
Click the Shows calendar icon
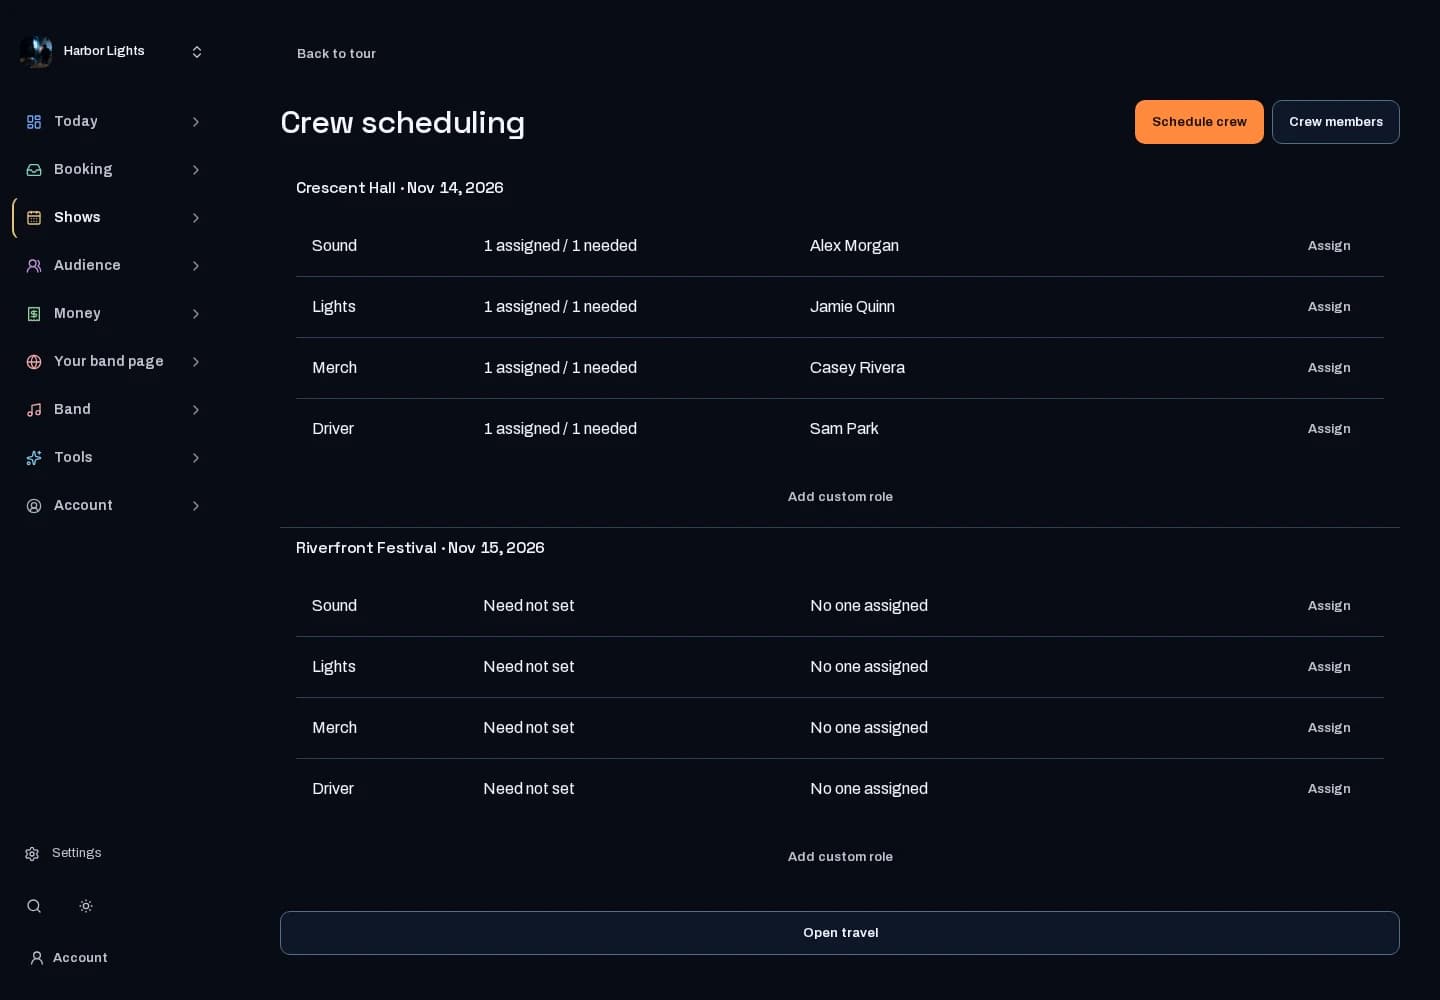click(x=34, y=218)
